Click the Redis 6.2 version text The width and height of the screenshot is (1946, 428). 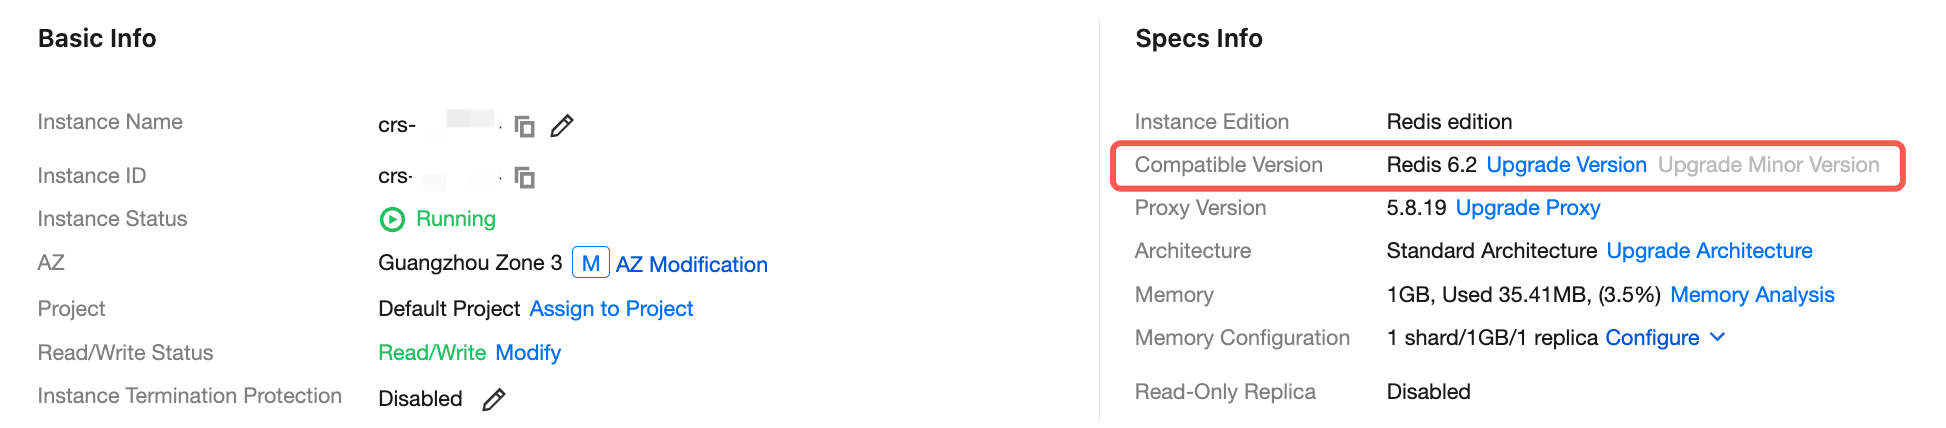click(1431, 165)
